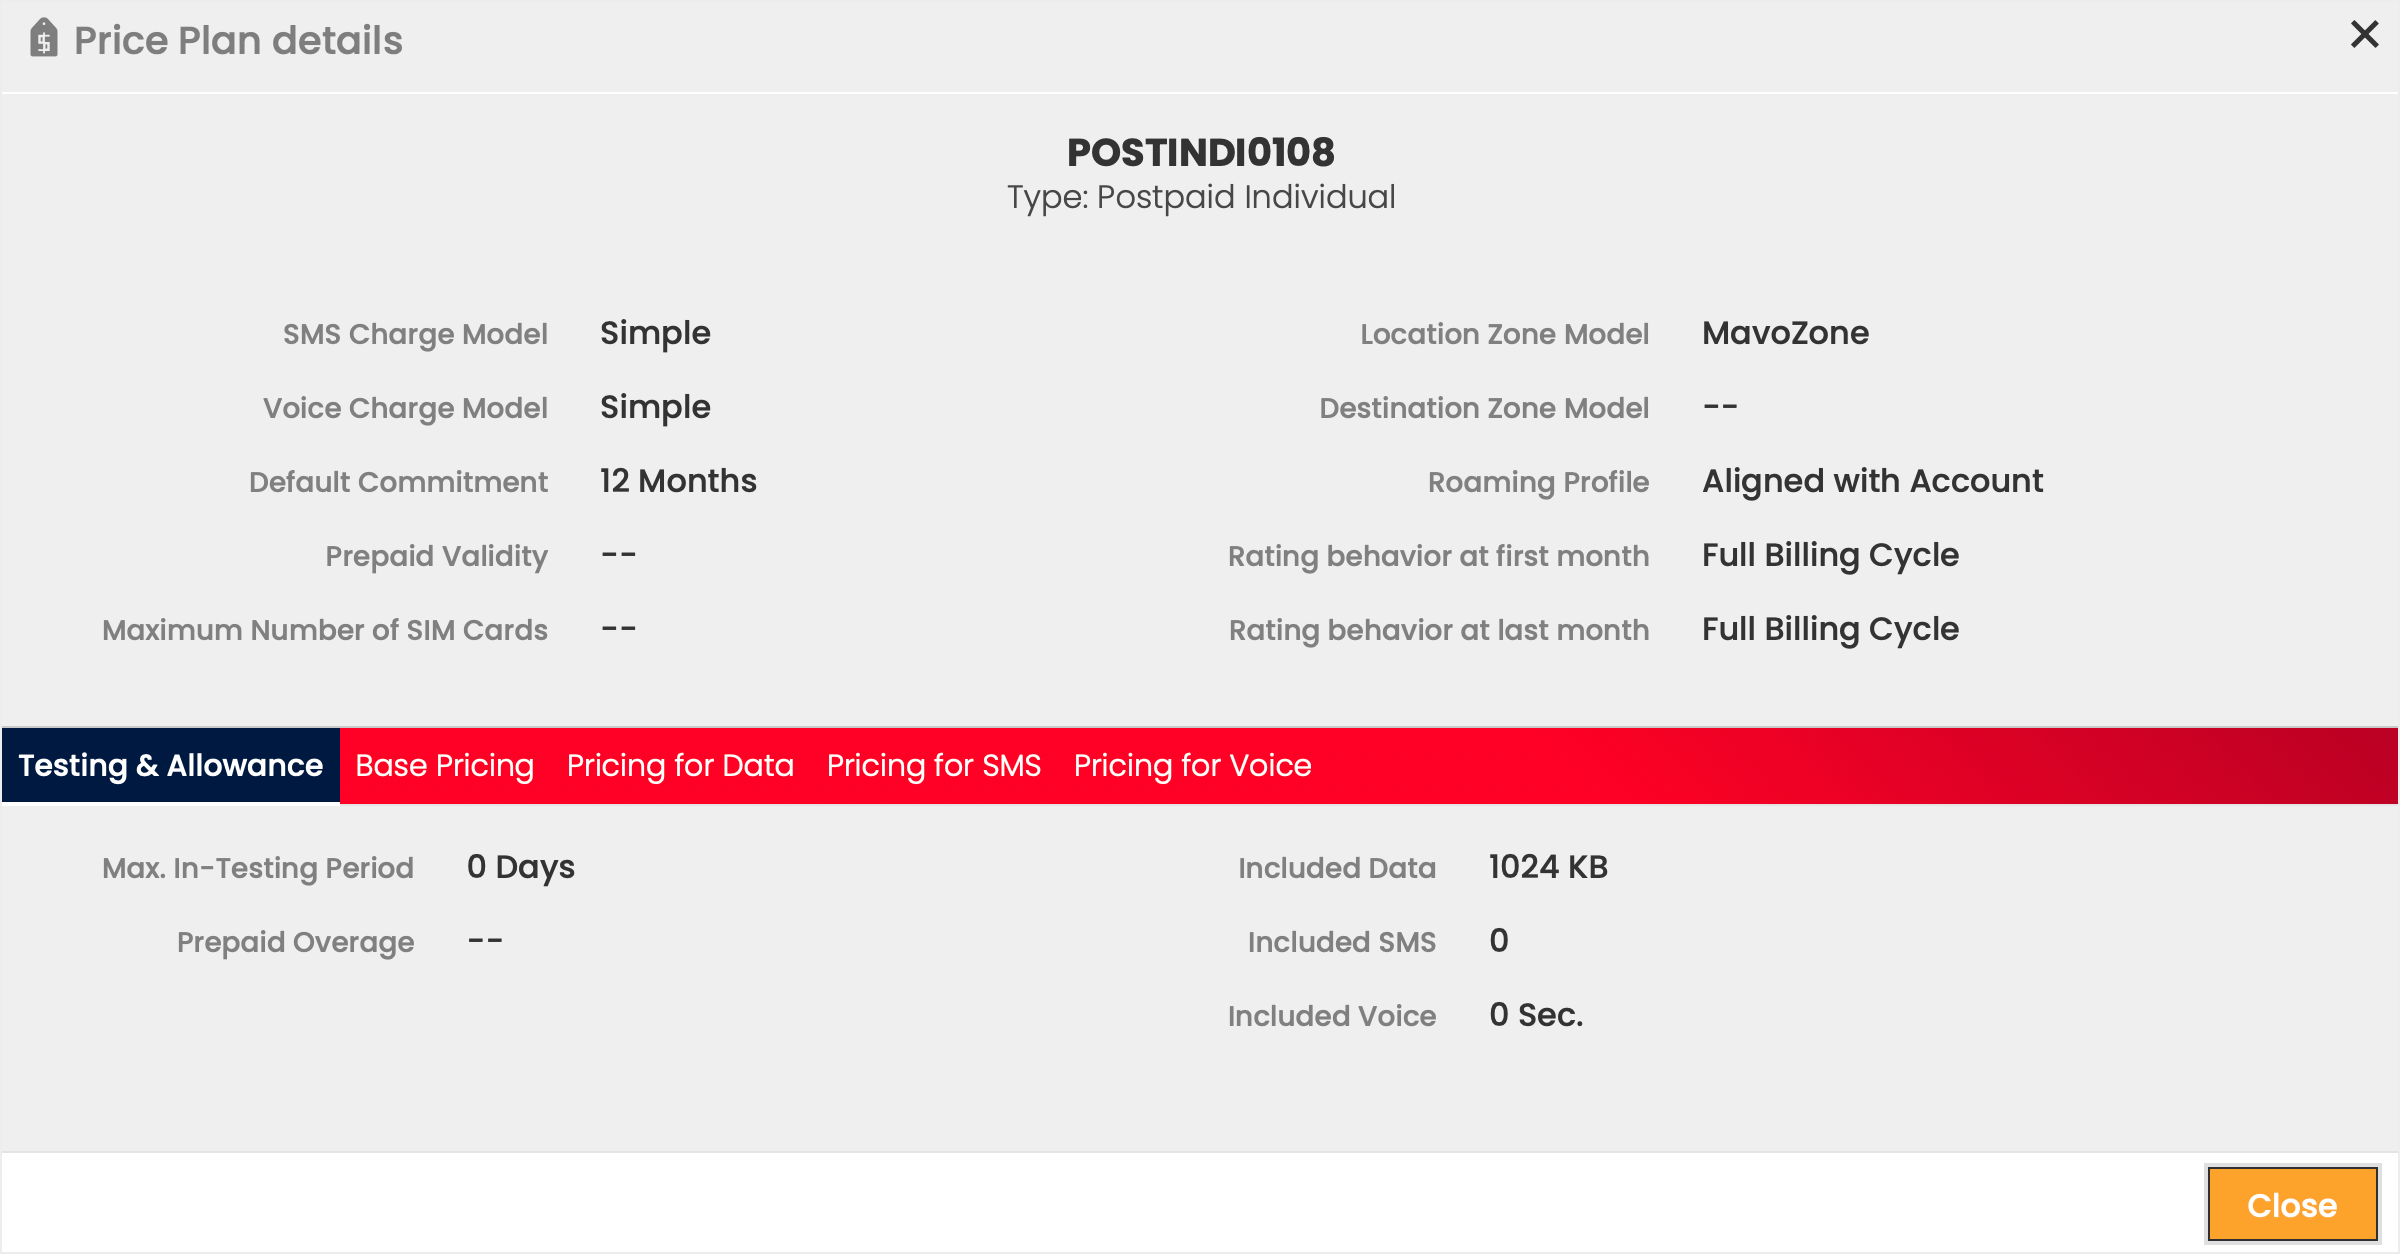
Task: Click the 0 Days testing period value
Action: 521,867
